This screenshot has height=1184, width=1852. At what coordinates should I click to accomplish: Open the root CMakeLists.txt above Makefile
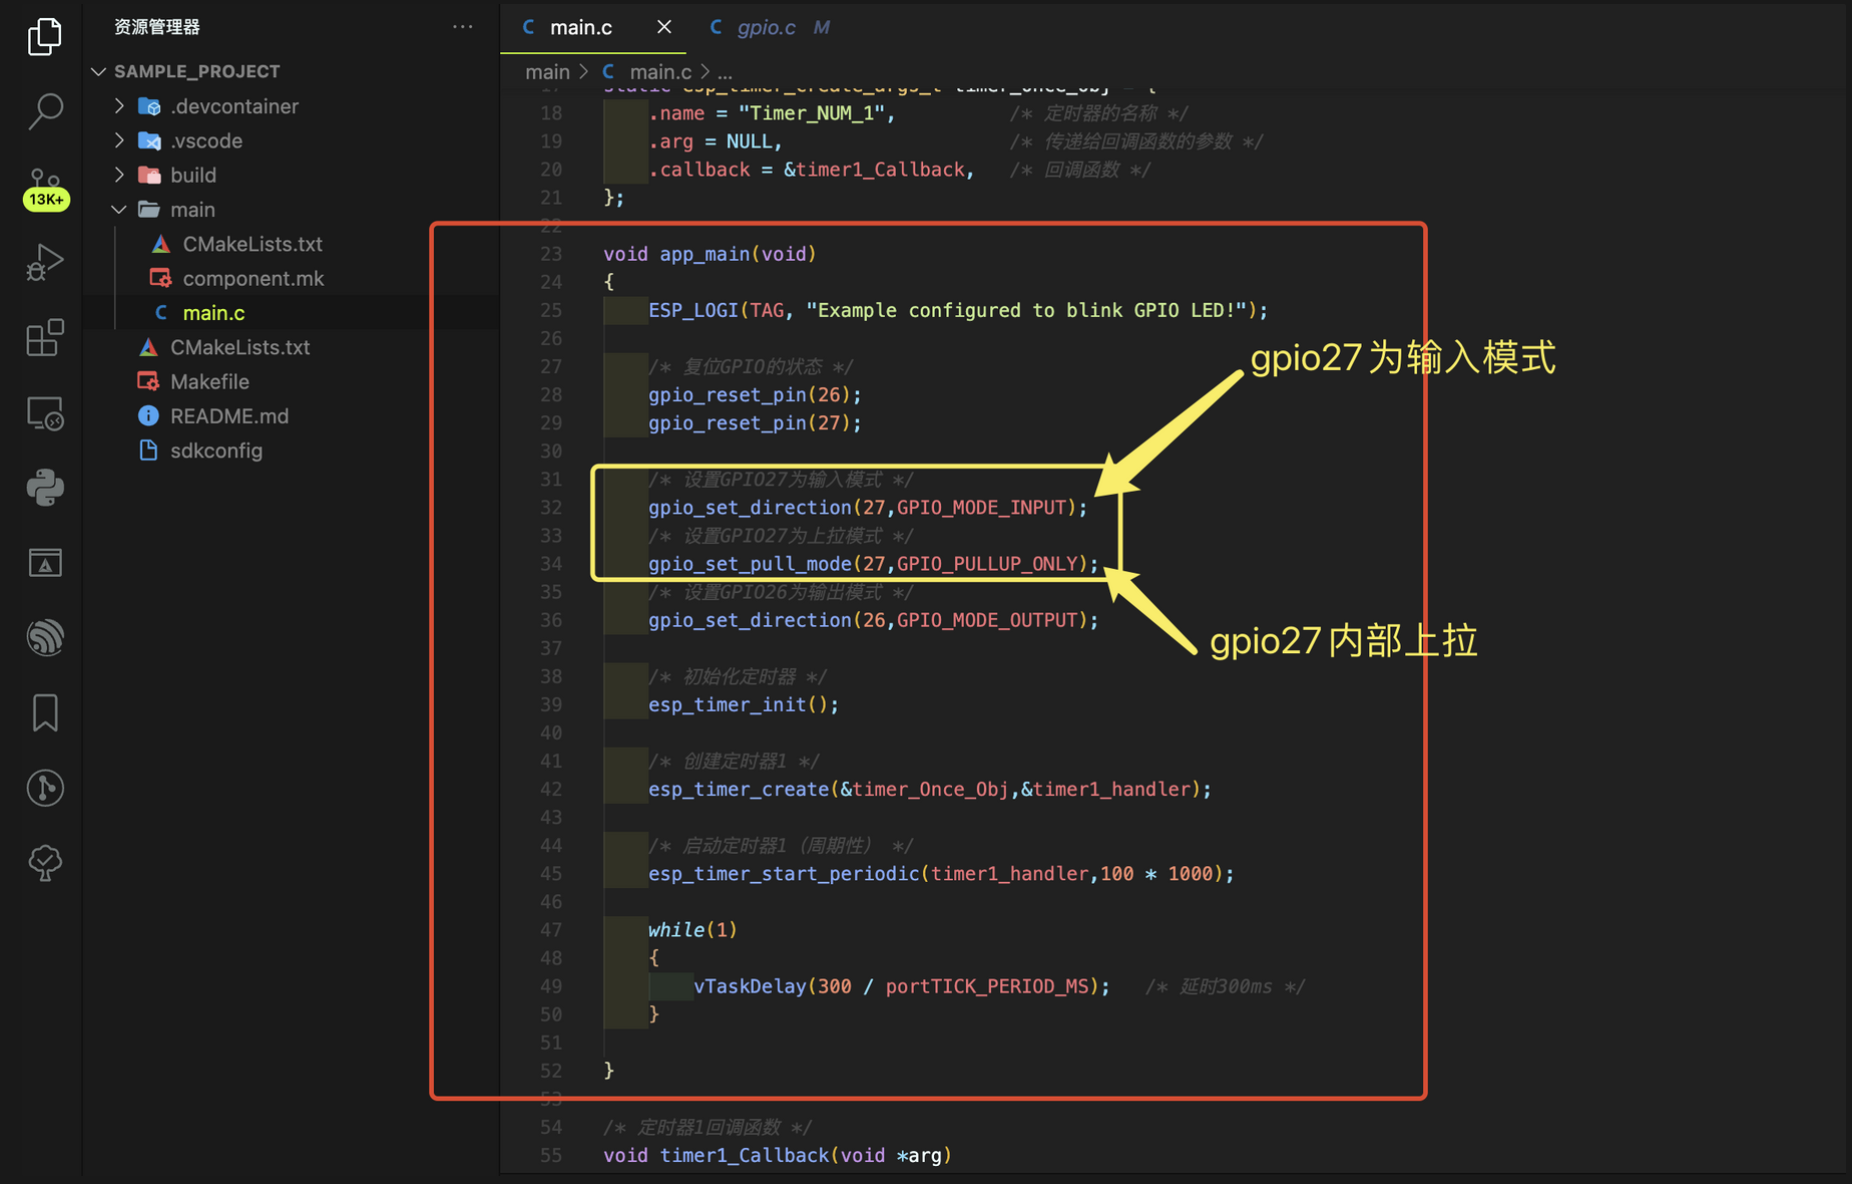click(240, 347)
